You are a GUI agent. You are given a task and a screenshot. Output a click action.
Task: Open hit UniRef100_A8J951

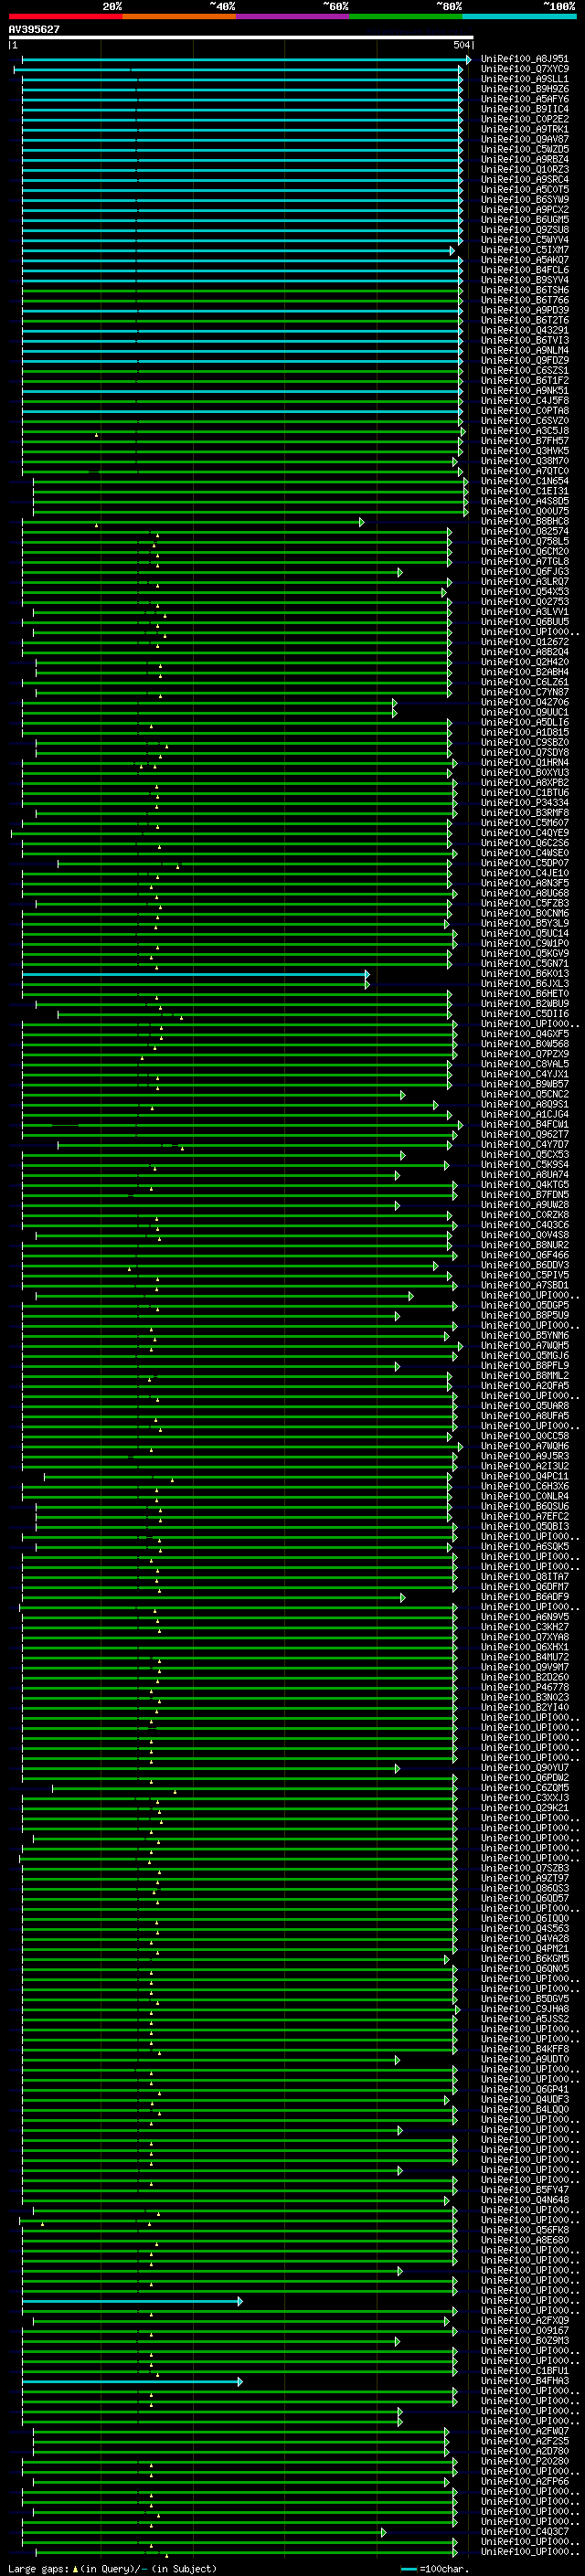click(x=524, y=59)
